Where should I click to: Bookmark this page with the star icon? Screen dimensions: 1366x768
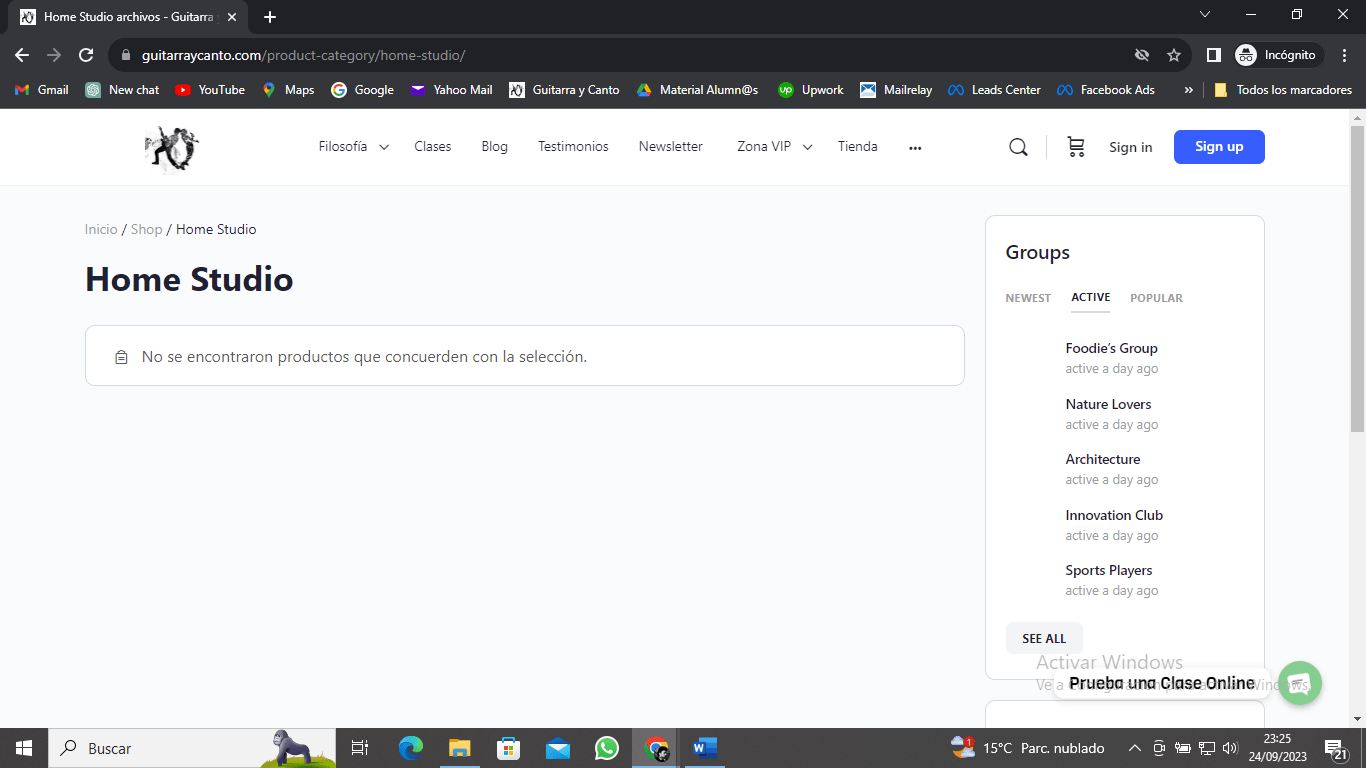(x=1174, y=55)
